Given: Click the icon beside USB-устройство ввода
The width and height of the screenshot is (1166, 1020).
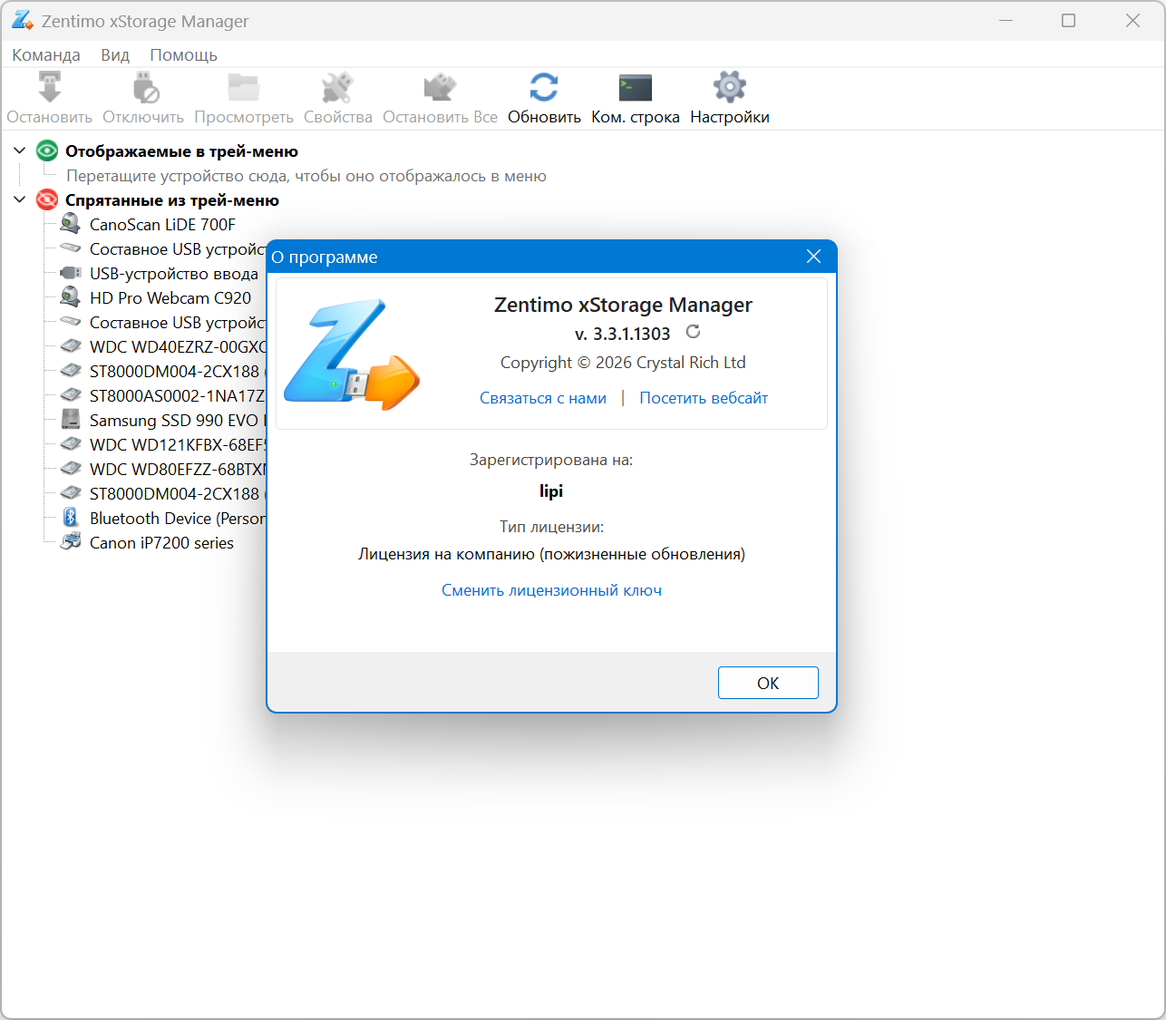Looking at the screenshot, I should coord(71,273).
